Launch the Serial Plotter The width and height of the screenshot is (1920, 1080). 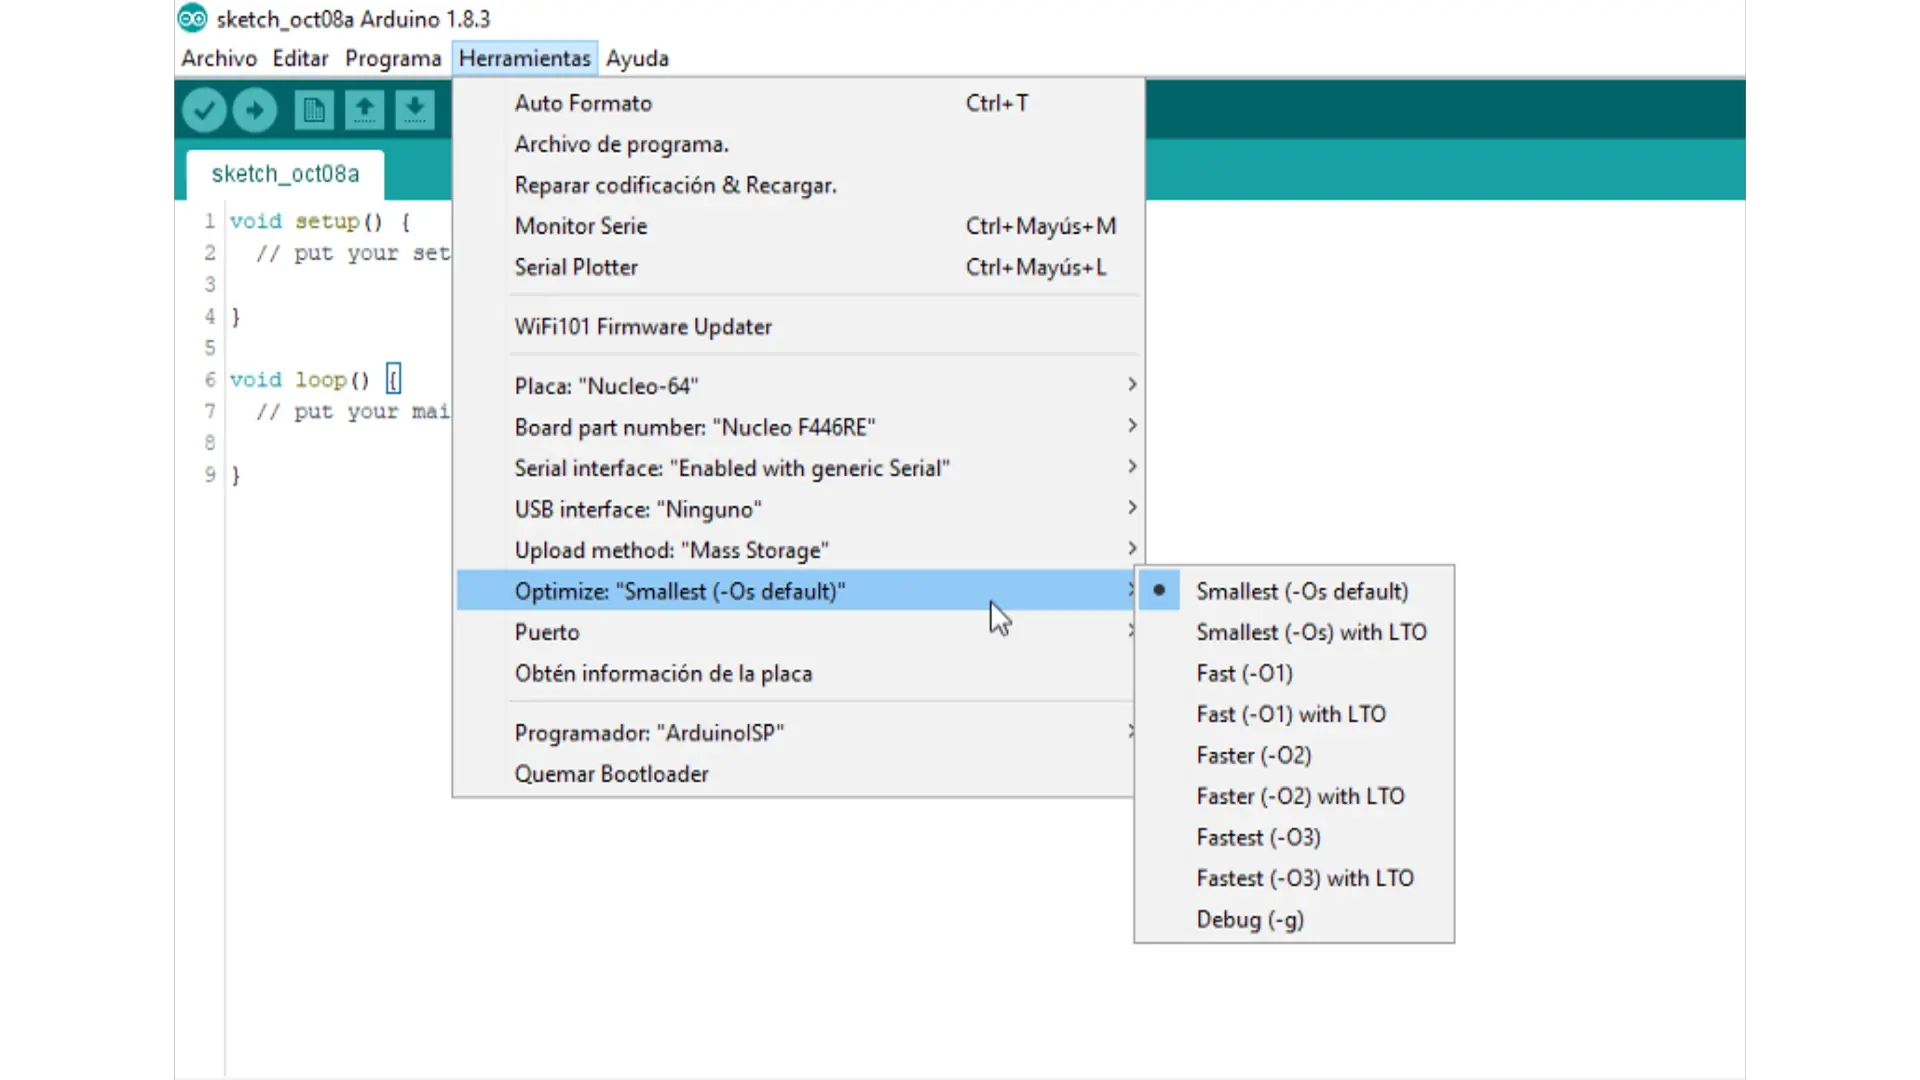pos(798,267)
